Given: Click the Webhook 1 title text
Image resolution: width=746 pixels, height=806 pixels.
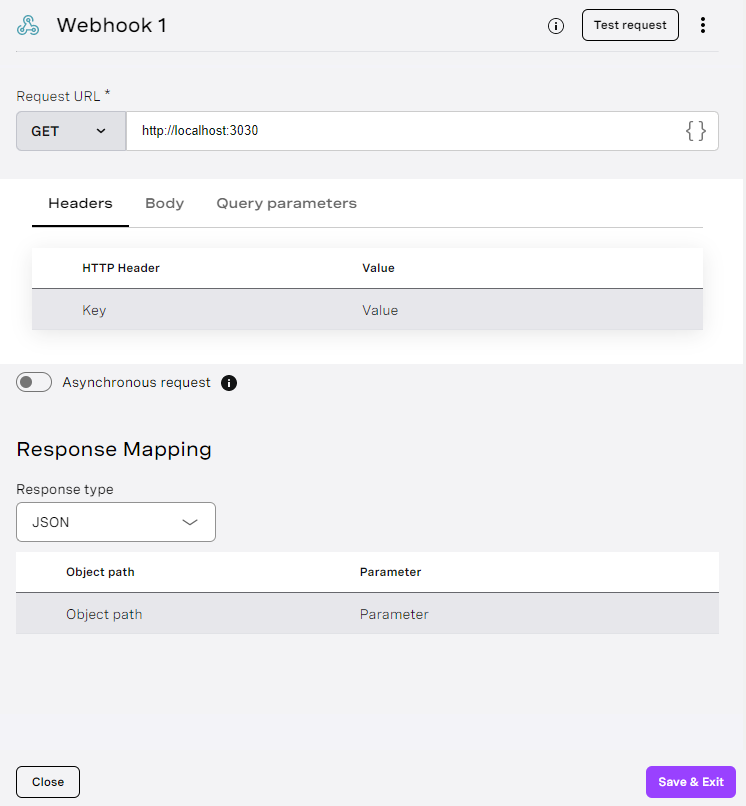Looking at the screenshot, I should click(112, 25).
